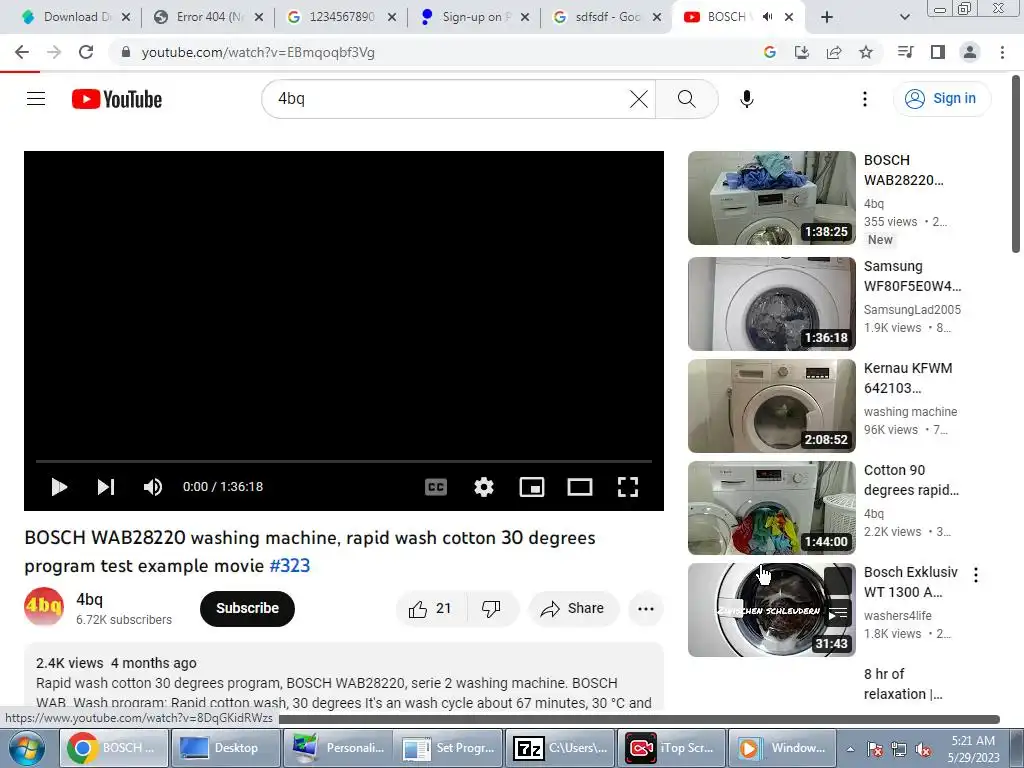Screen dimensions: 1024x768
Task: Click the page vertical scrollbar
Action: [x=1016, y=163]
